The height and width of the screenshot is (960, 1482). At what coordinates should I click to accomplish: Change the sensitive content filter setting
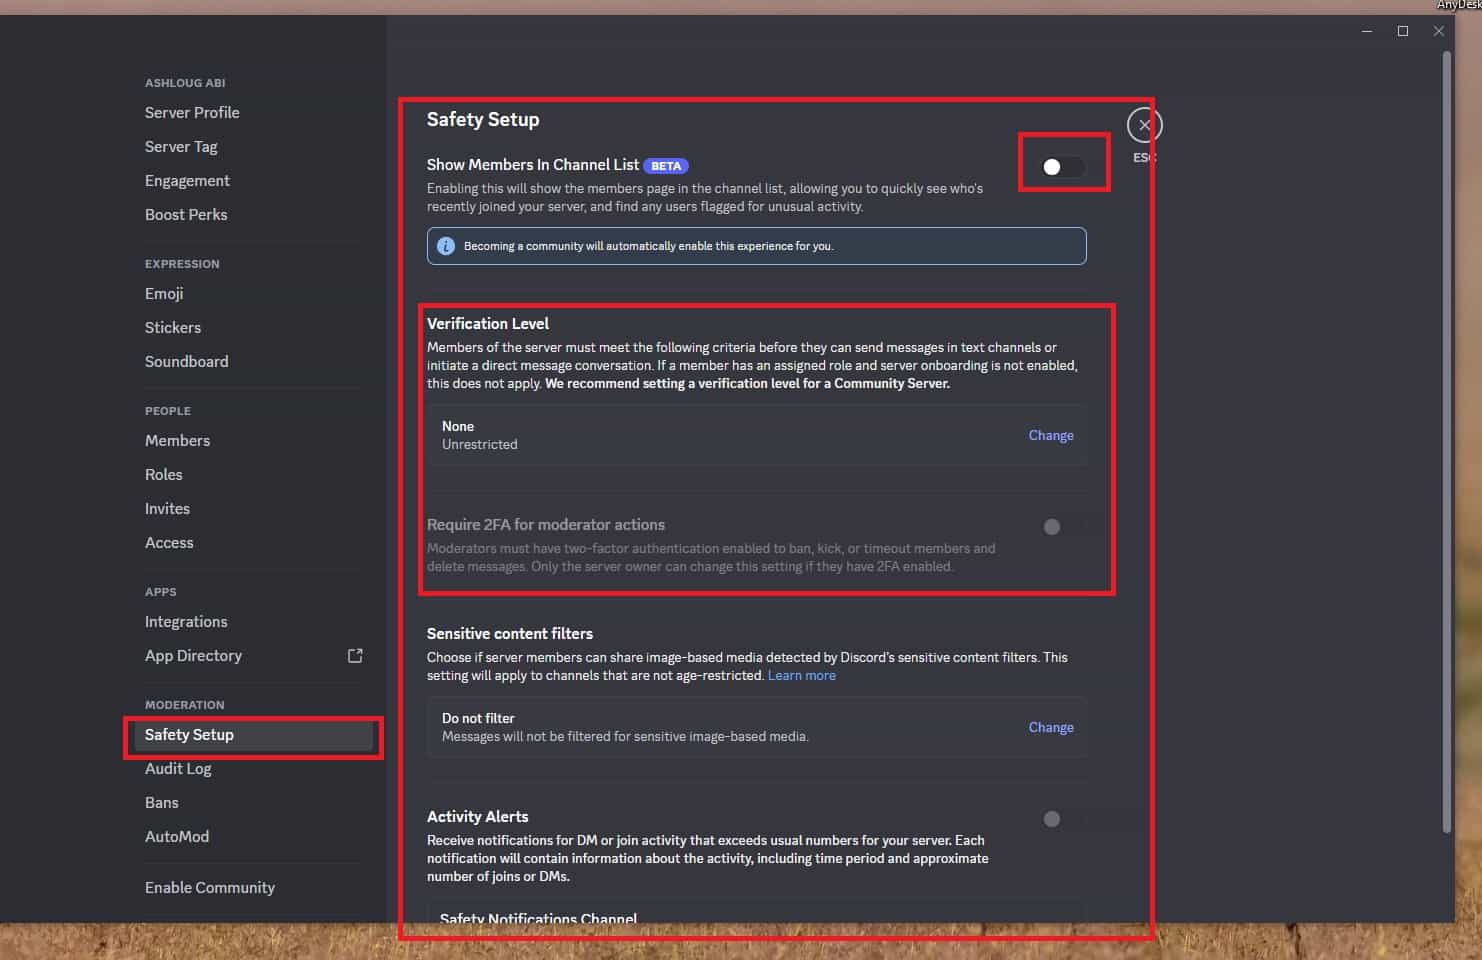pos(1050,727)
